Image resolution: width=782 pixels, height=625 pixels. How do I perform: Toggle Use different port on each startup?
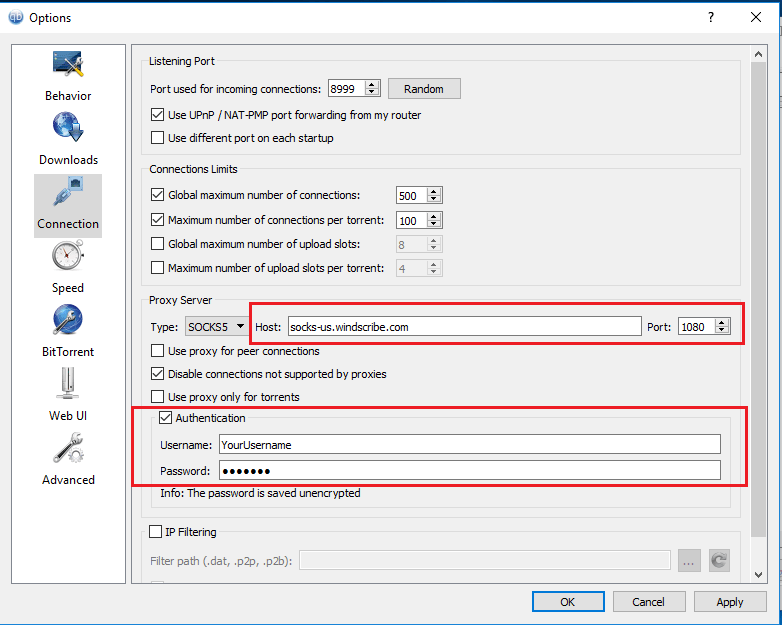coord(158,138)
